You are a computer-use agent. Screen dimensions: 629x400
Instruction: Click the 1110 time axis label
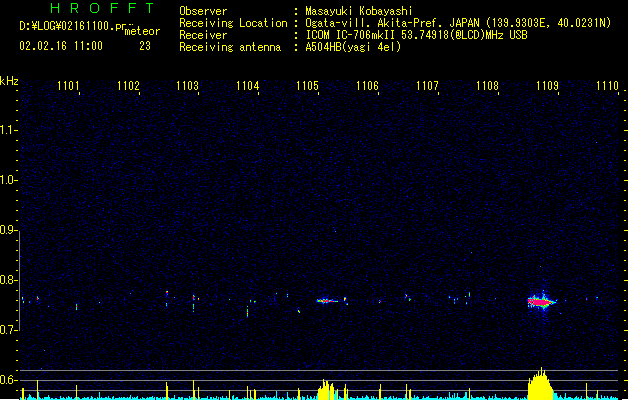(607, 85)
